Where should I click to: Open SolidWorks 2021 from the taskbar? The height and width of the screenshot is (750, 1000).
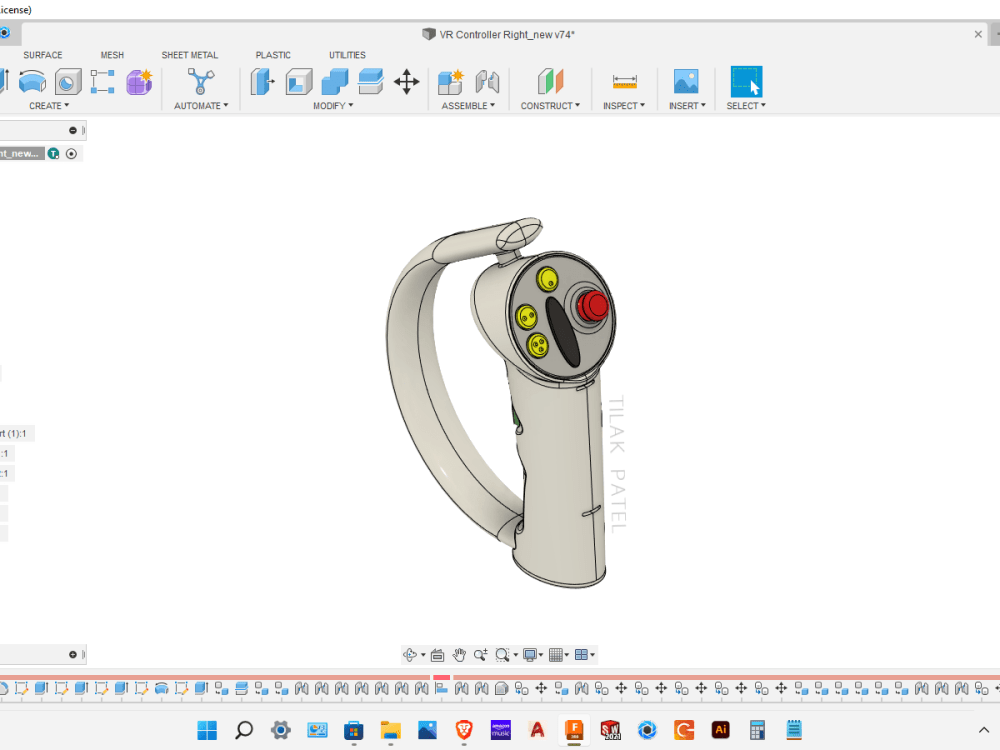610,730
